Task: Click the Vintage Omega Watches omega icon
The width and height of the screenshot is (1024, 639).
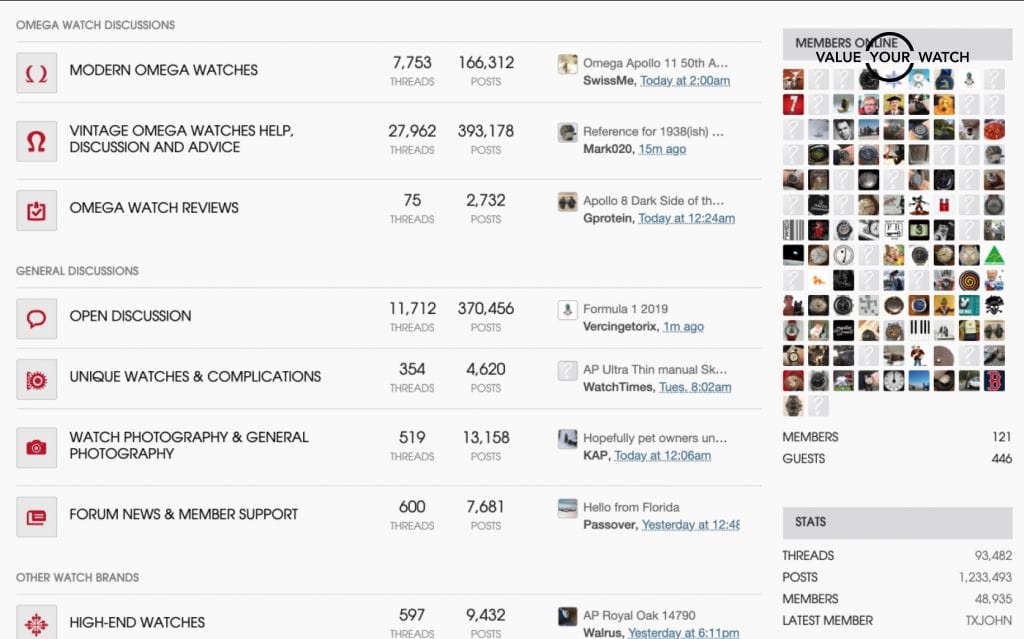Action: [x=36, y=141]
